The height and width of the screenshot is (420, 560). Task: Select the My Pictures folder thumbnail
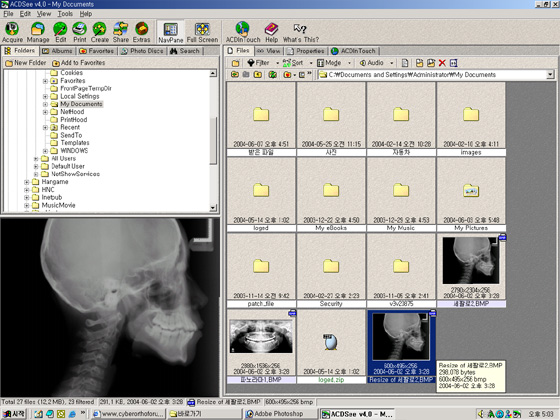coord(471,195)
